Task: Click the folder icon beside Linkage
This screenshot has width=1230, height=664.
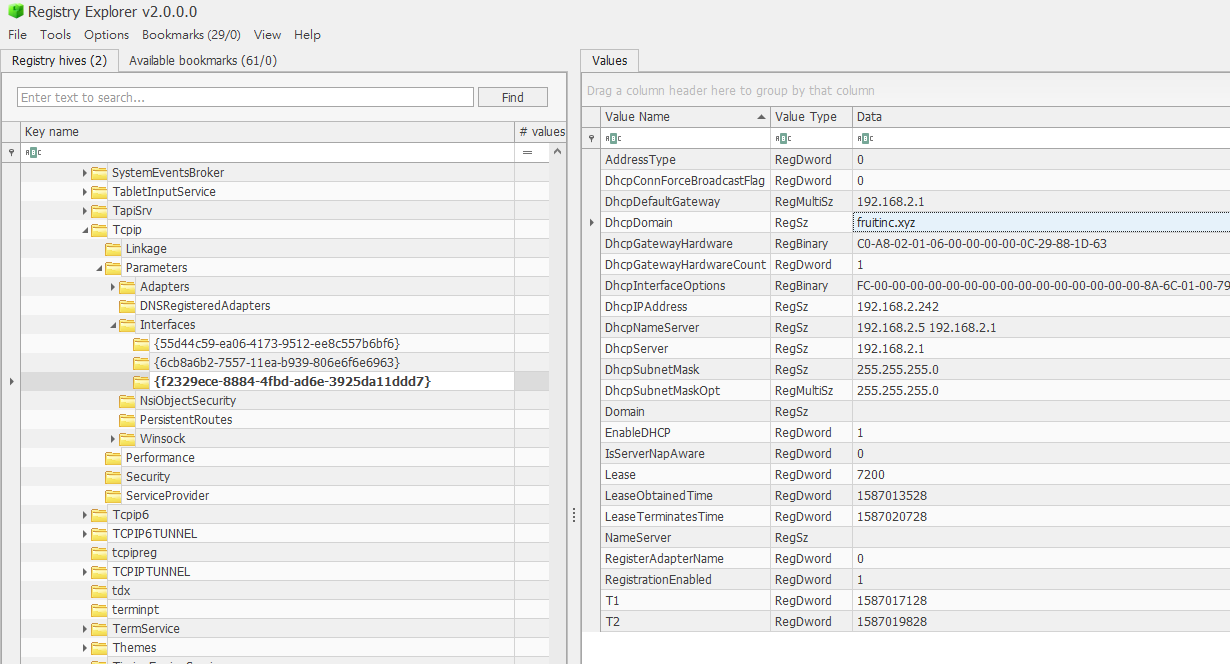Action: [113, 249]
